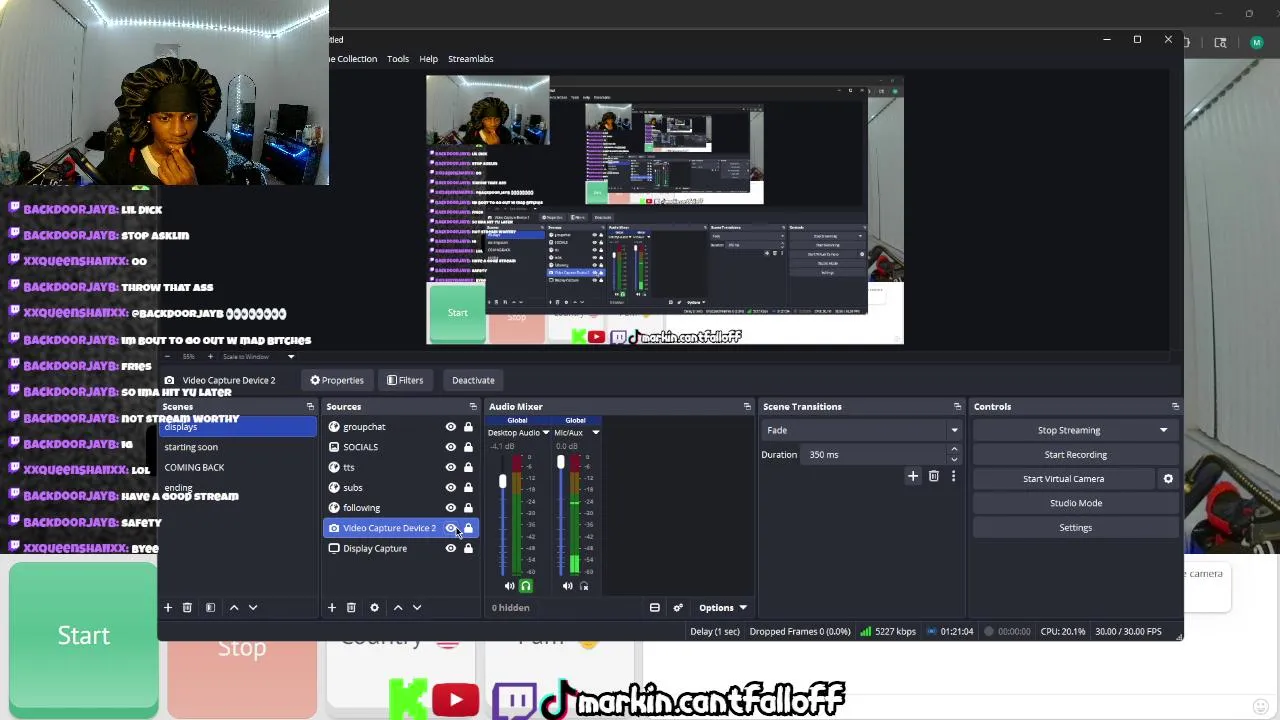Open Desktop Audio source dropdown
Image resolution: width=1280 pixels, height=720 pixels.
546,433
